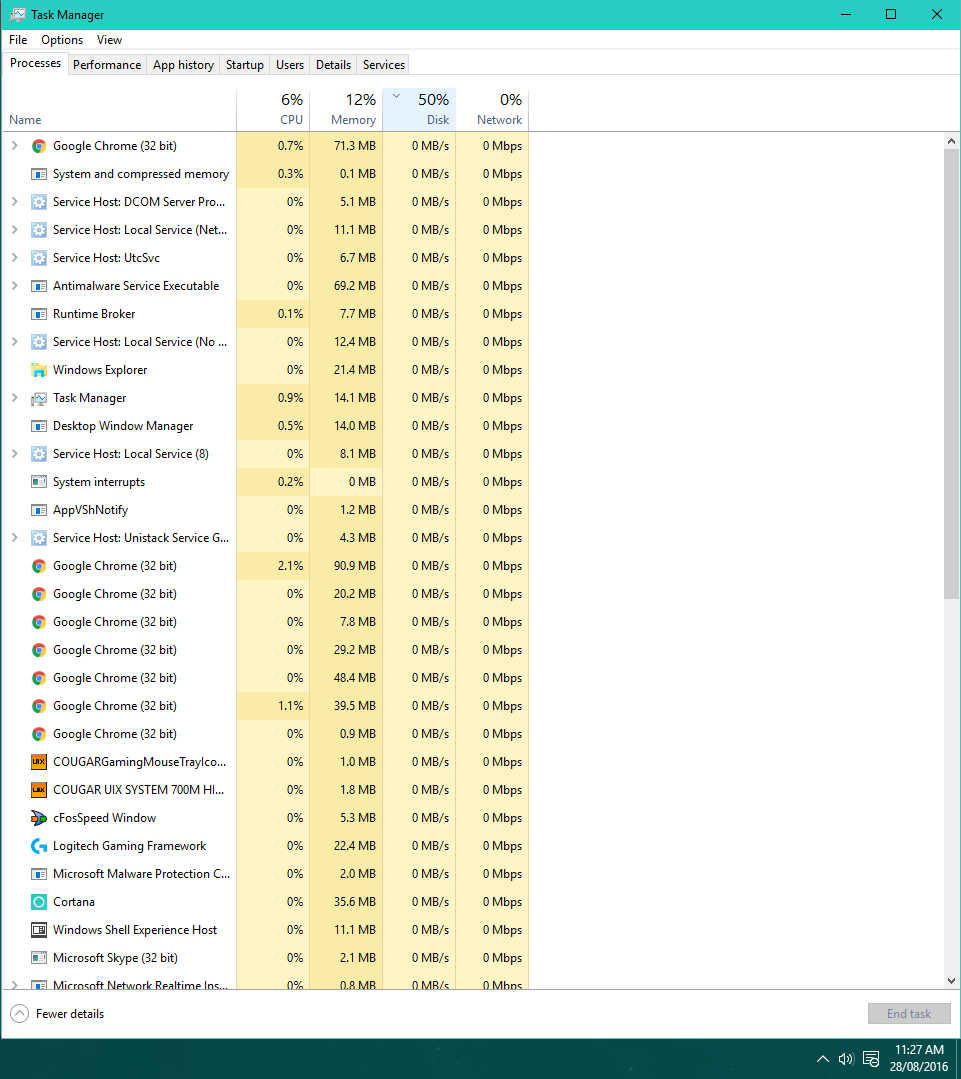Screen dimensions: 961x1079
Task: Click the Chrome icon in the 90.9 MB row
Action: pyautogui.click(x=39, y=566)
